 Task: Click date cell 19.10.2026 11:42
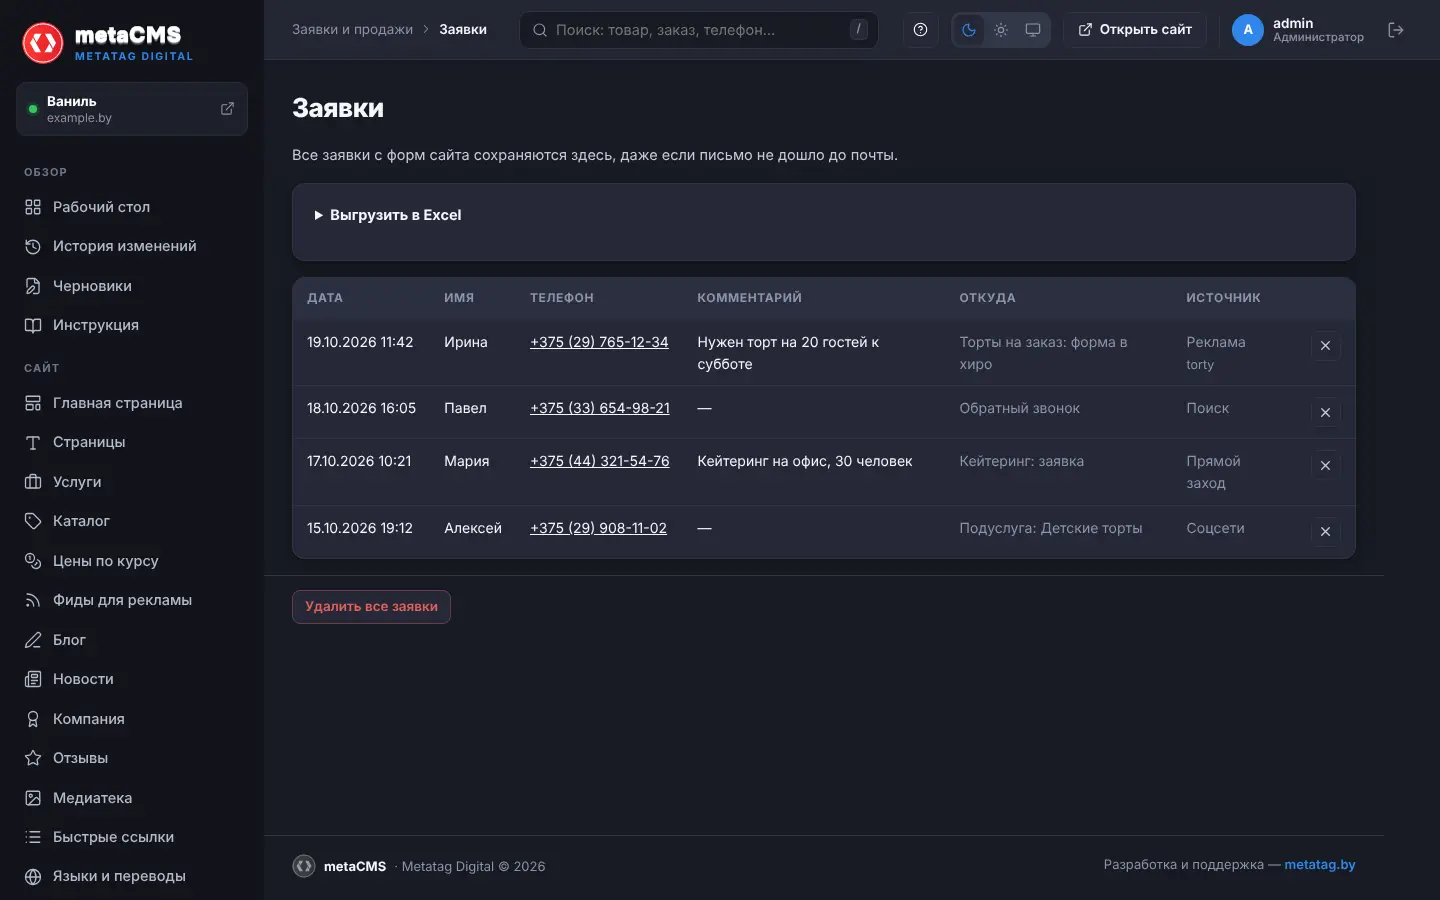[x=360, y=342]
